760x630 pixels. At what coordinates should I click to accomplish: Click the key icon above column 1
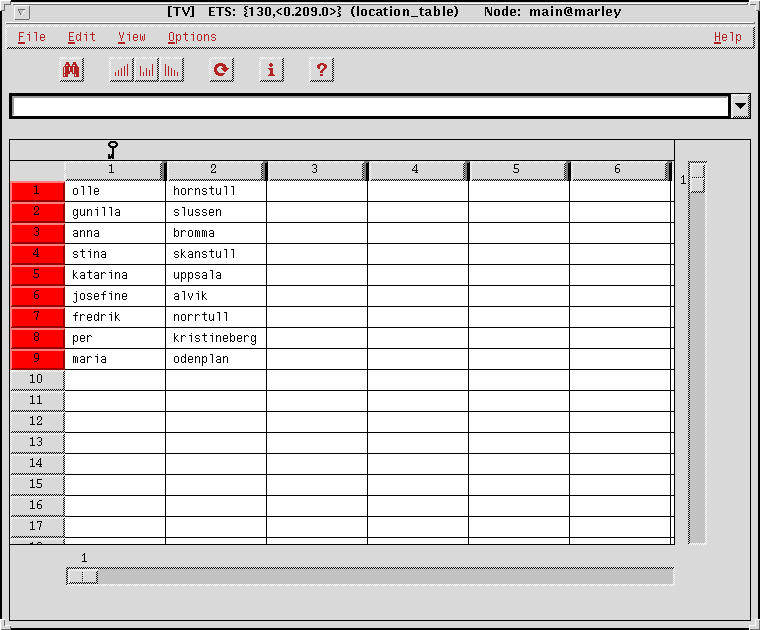click(112, 150)
